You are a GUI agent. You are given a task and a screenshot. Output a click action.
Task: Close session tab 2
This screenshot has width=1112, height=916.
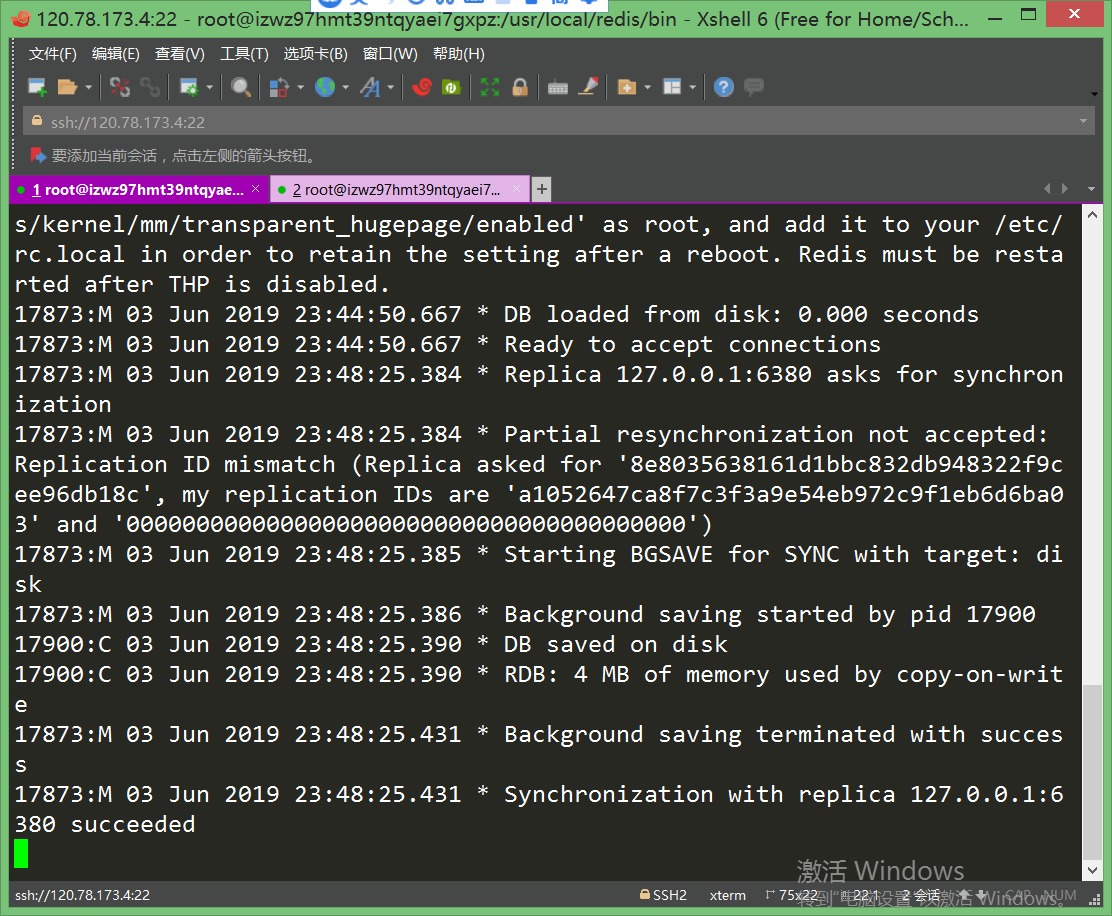[x=516, y=189]
